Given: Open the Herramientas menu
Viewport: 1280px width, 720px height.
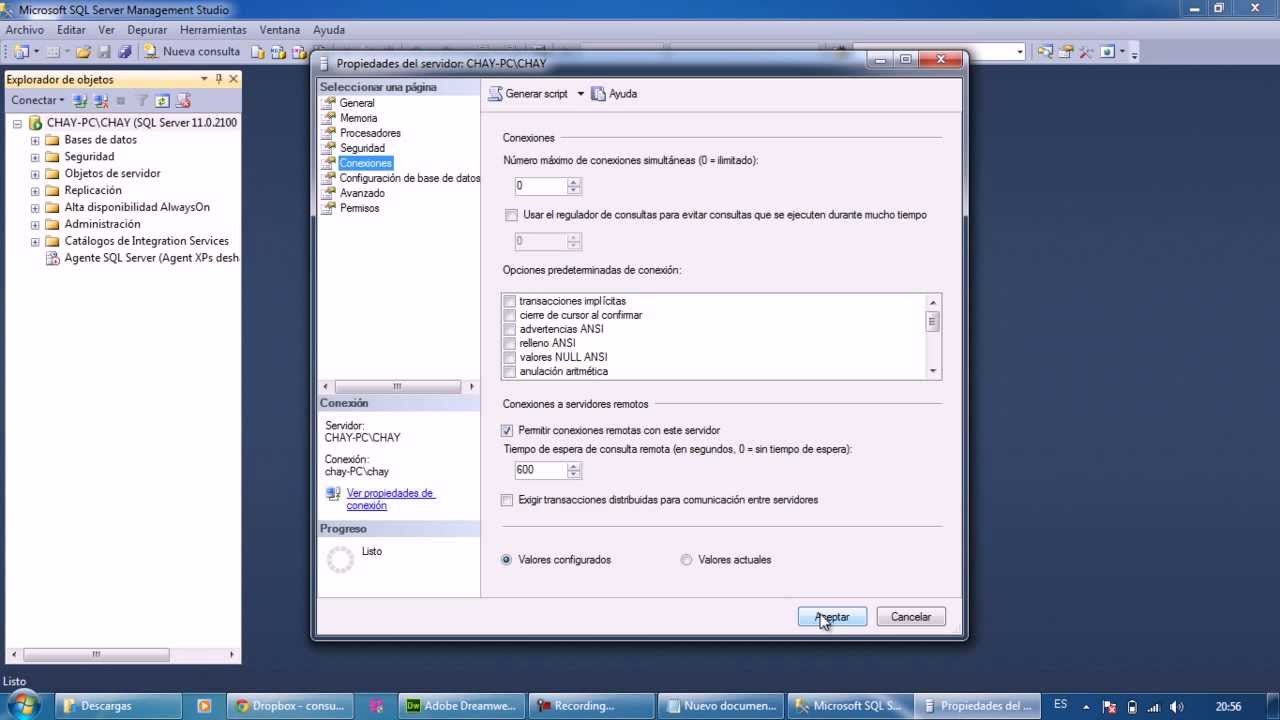Looking at the screenshot, I should click(x=213, y=30).
